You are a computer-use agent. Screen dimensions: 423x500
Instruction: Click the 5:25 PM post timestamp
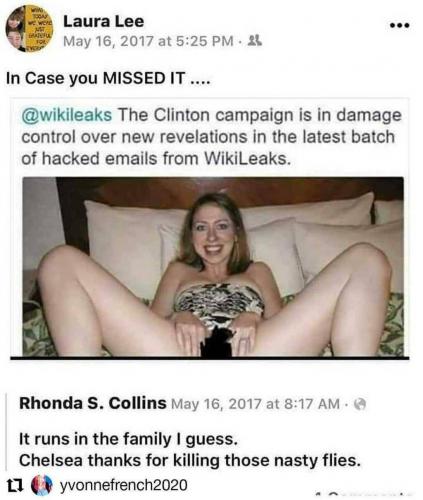click(x=148, y=41)
